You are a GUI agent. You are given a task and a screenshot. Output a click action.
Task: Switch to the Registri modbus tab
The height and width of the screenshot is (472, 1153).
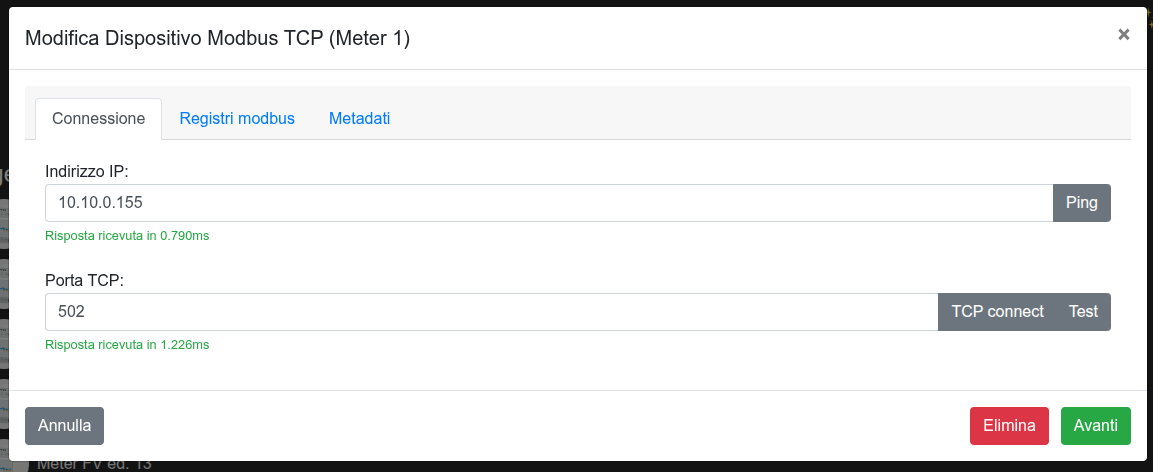[x=237, y=119]
